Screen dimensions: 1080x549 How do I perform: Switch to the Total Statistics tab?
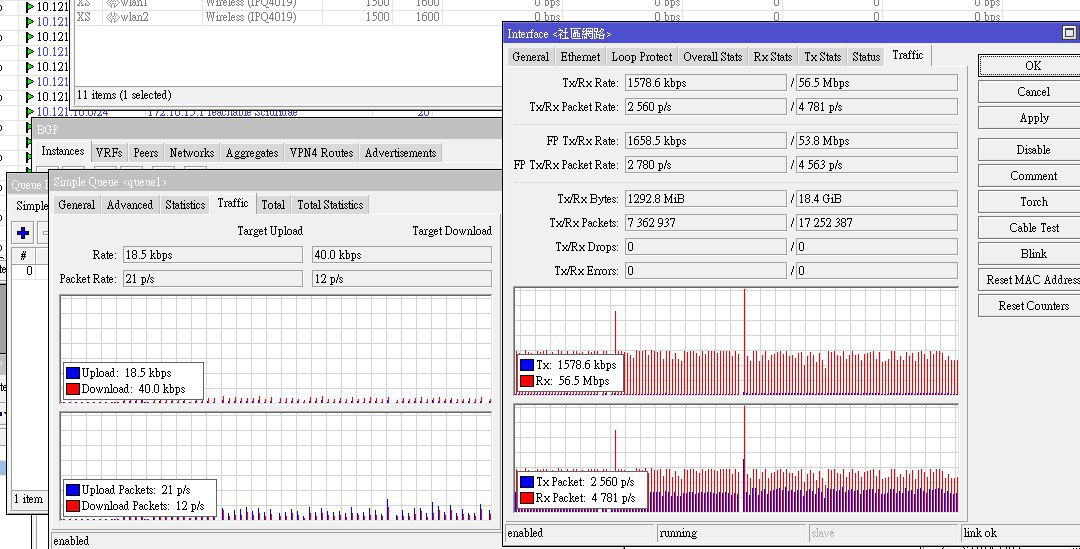tap(330, 205)
